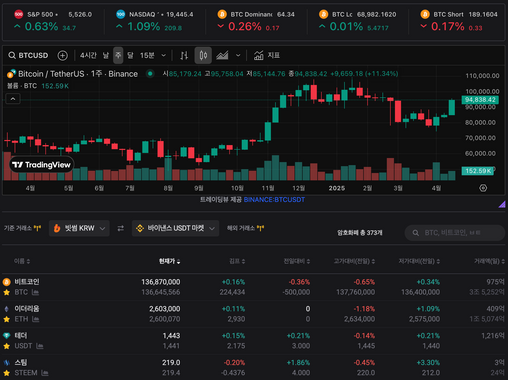Expand the 15분 interval dropdown
This screenshot has width=508, height=380.
coord(153,55)
